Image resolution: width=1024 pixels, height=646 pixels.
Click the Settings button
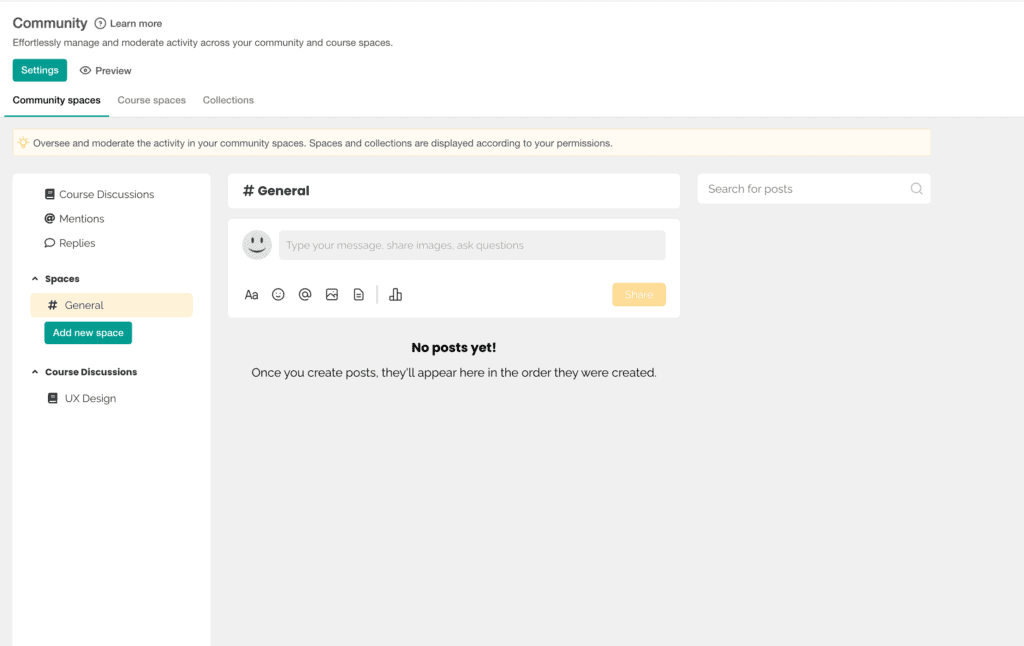click(40, 71)
